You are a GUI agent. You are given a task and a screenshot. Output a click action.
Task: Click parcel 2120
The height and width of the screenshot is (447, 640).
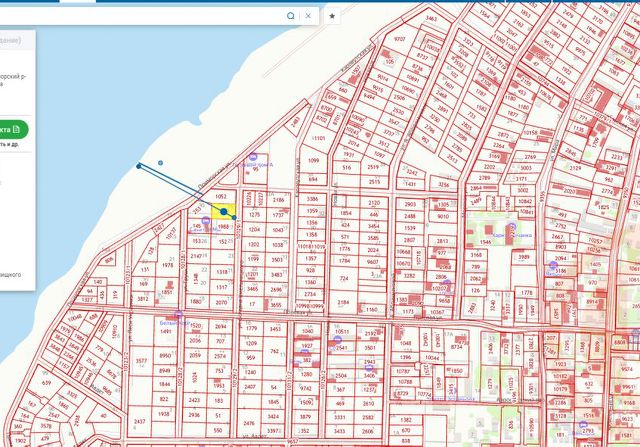pos(374,202)
